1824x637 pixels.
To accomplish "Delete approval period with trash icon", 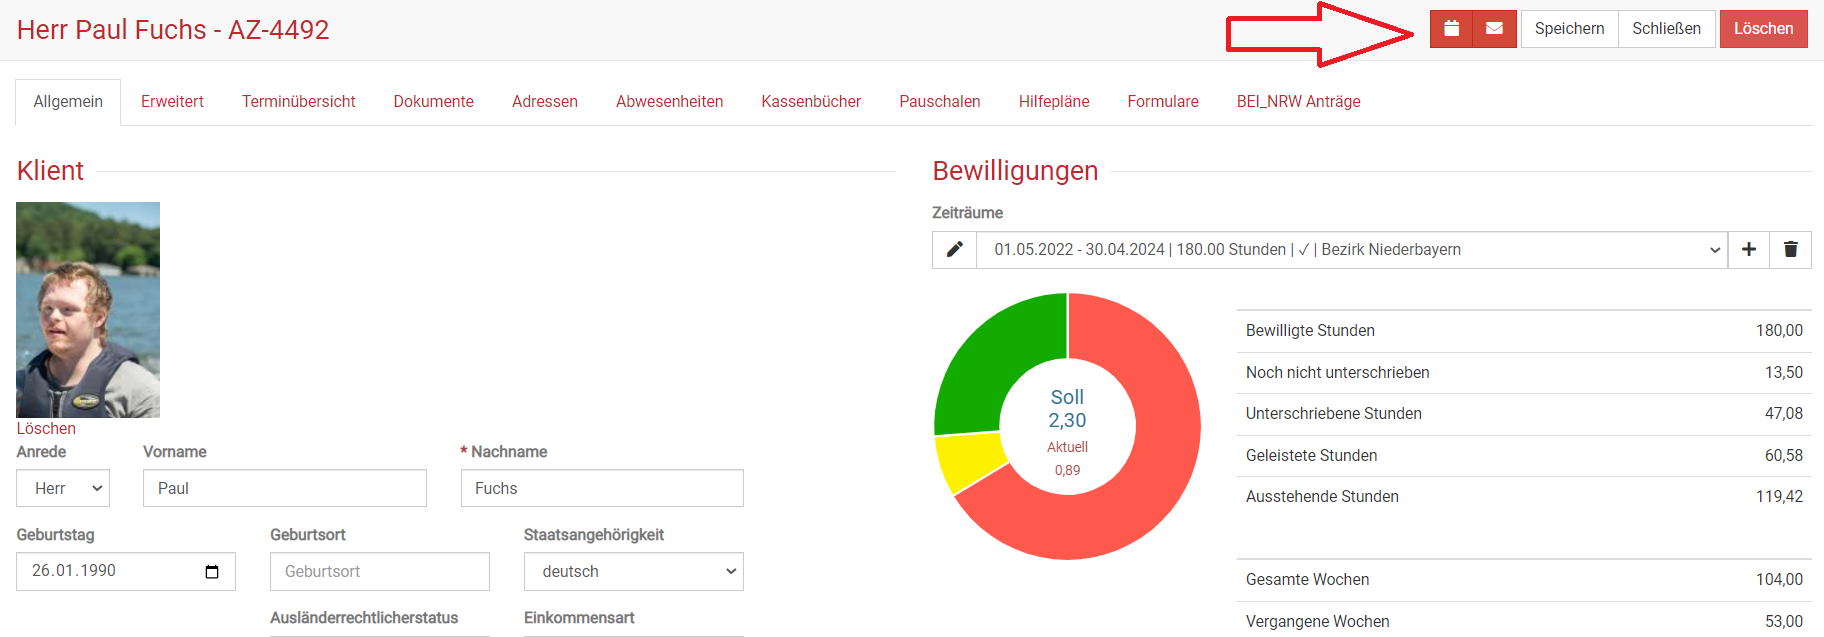I will 1790,250.
